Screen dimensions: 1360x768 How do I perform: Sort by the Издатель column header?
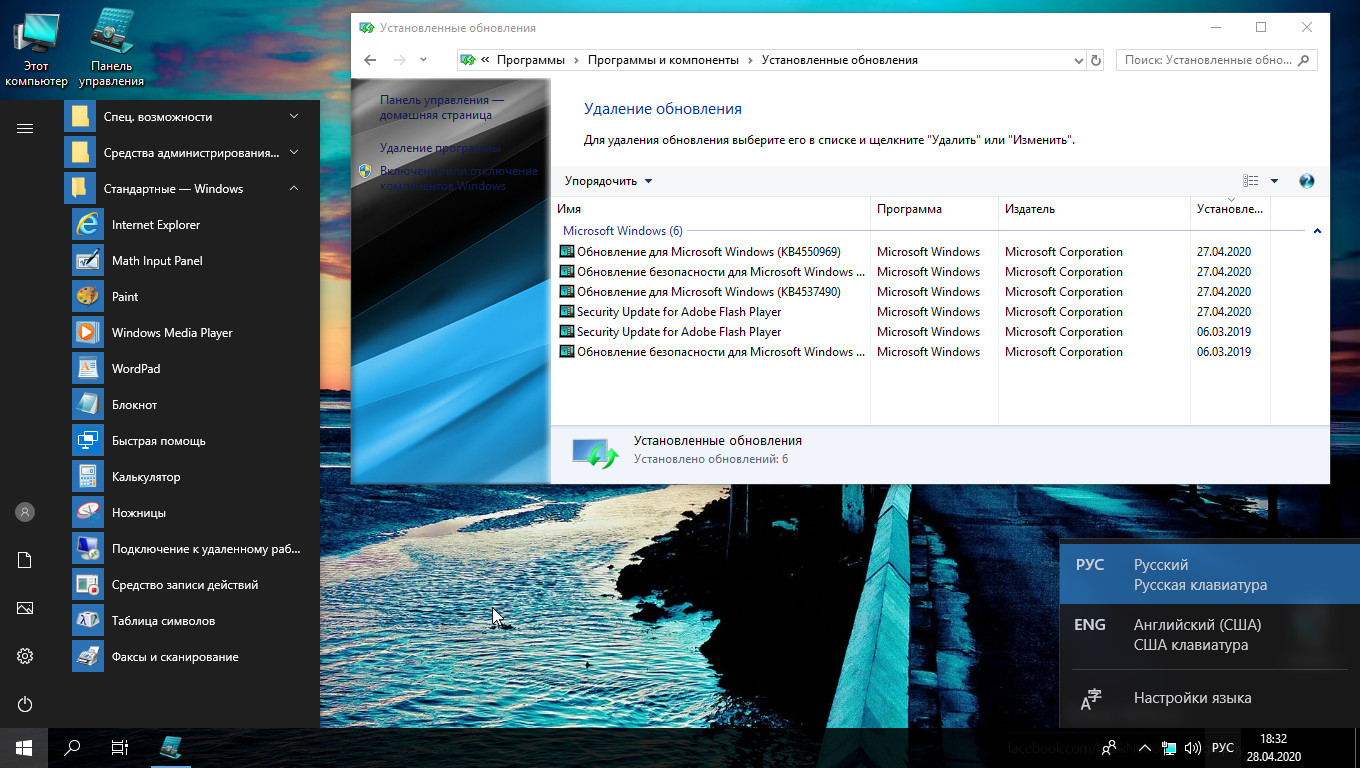click(1094, 209)
